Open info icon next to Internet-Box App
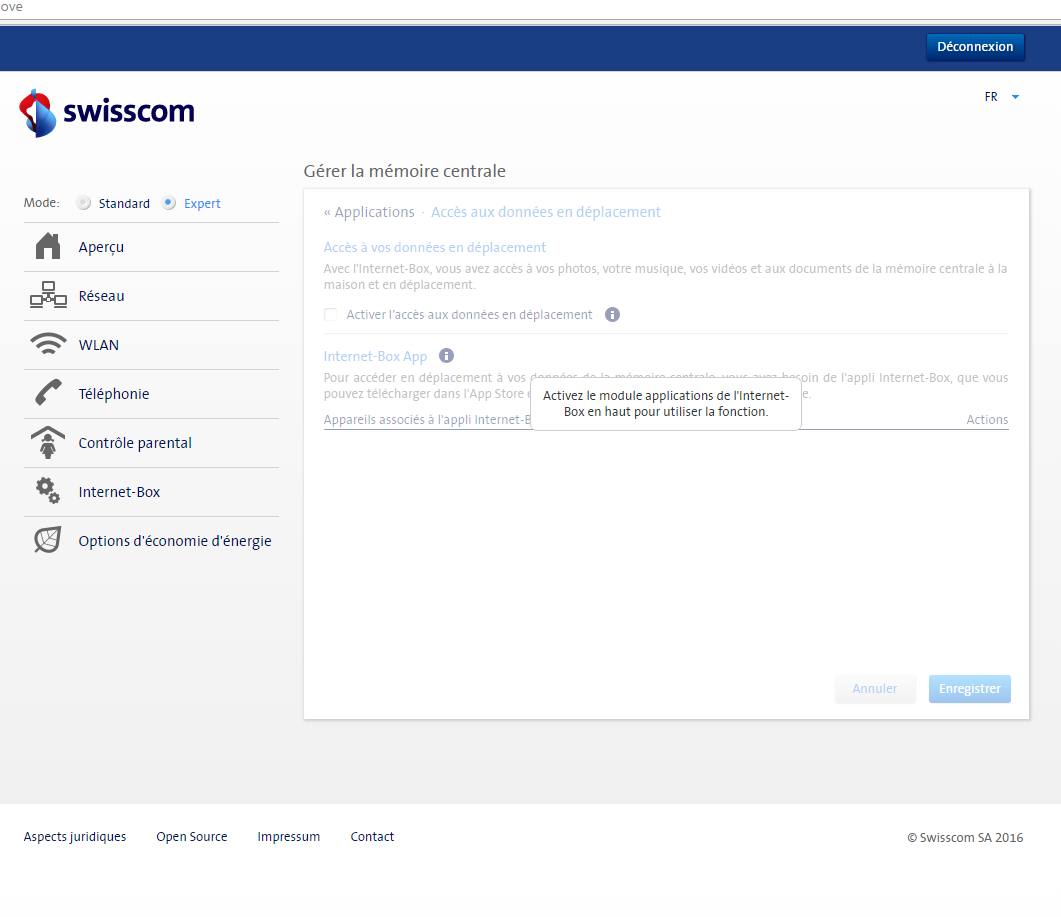Screen dimensions: 1061x917 click(446, 355)
